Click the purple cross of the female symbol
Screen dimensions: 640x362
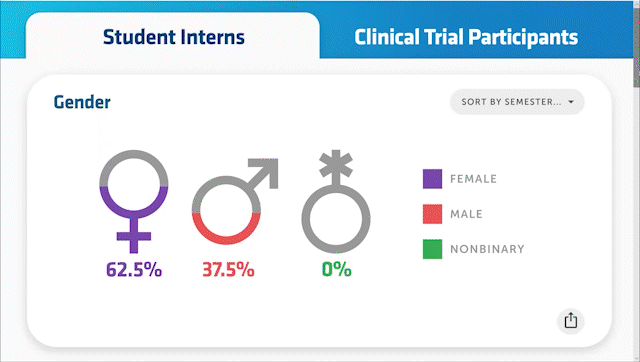(134, 236)
